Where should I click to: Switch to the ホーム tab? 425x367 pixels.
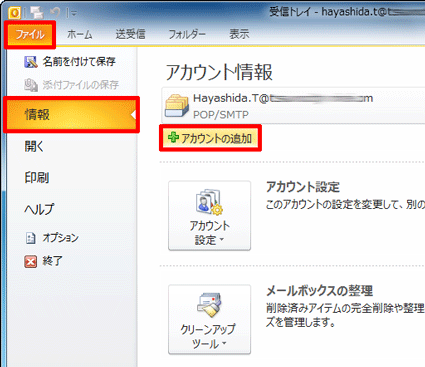pos(80,34)
